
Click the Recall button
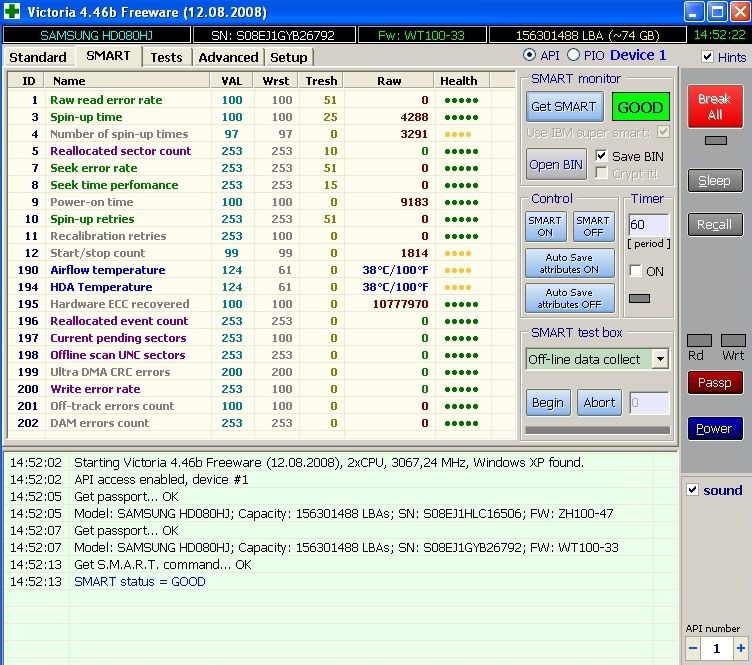[x=715, y=225]
